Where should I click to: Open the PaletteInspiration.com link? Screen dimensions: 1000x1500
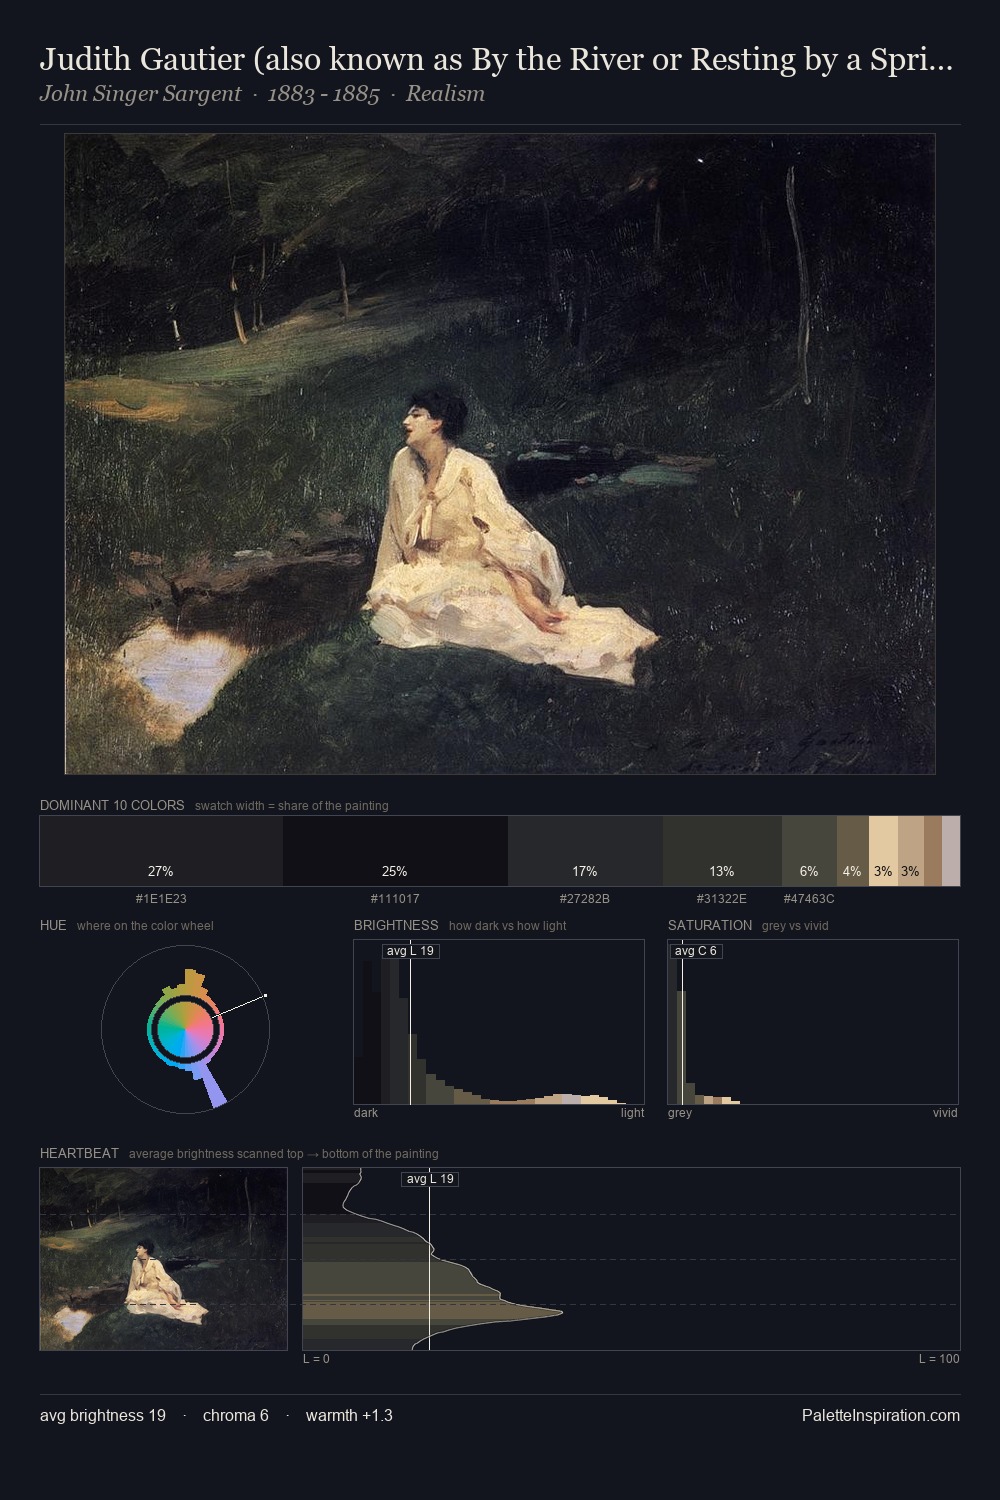click(x=881, y=1416)
